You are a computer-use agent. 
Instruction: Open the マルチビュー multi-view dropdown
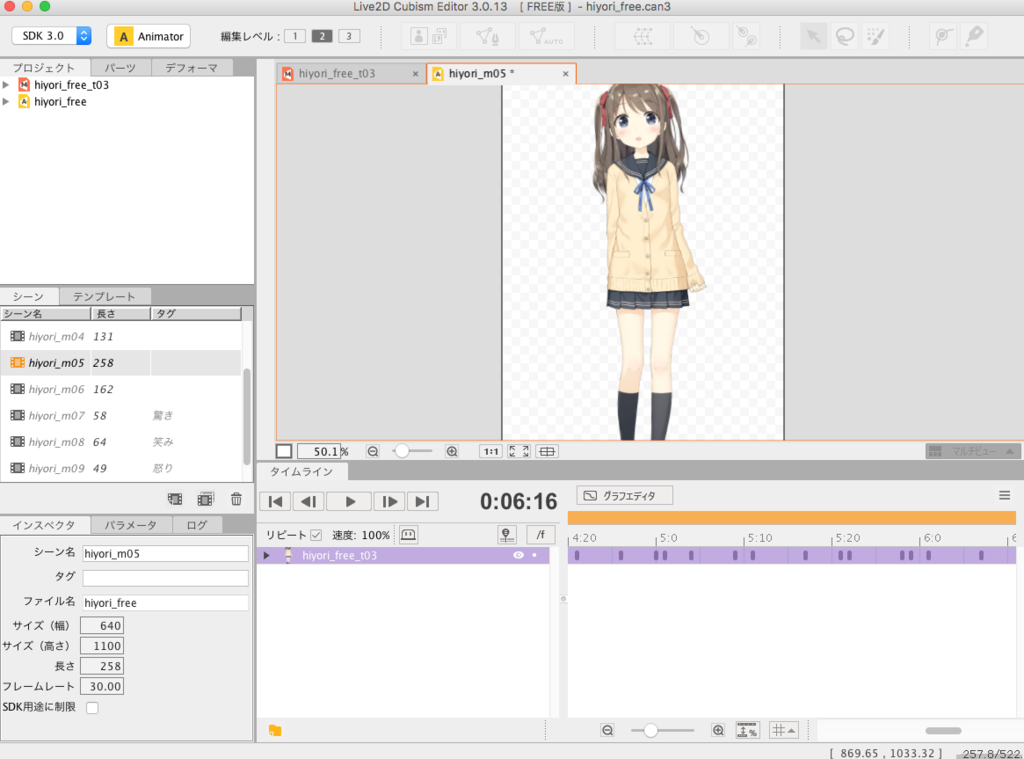pos(972,451)
